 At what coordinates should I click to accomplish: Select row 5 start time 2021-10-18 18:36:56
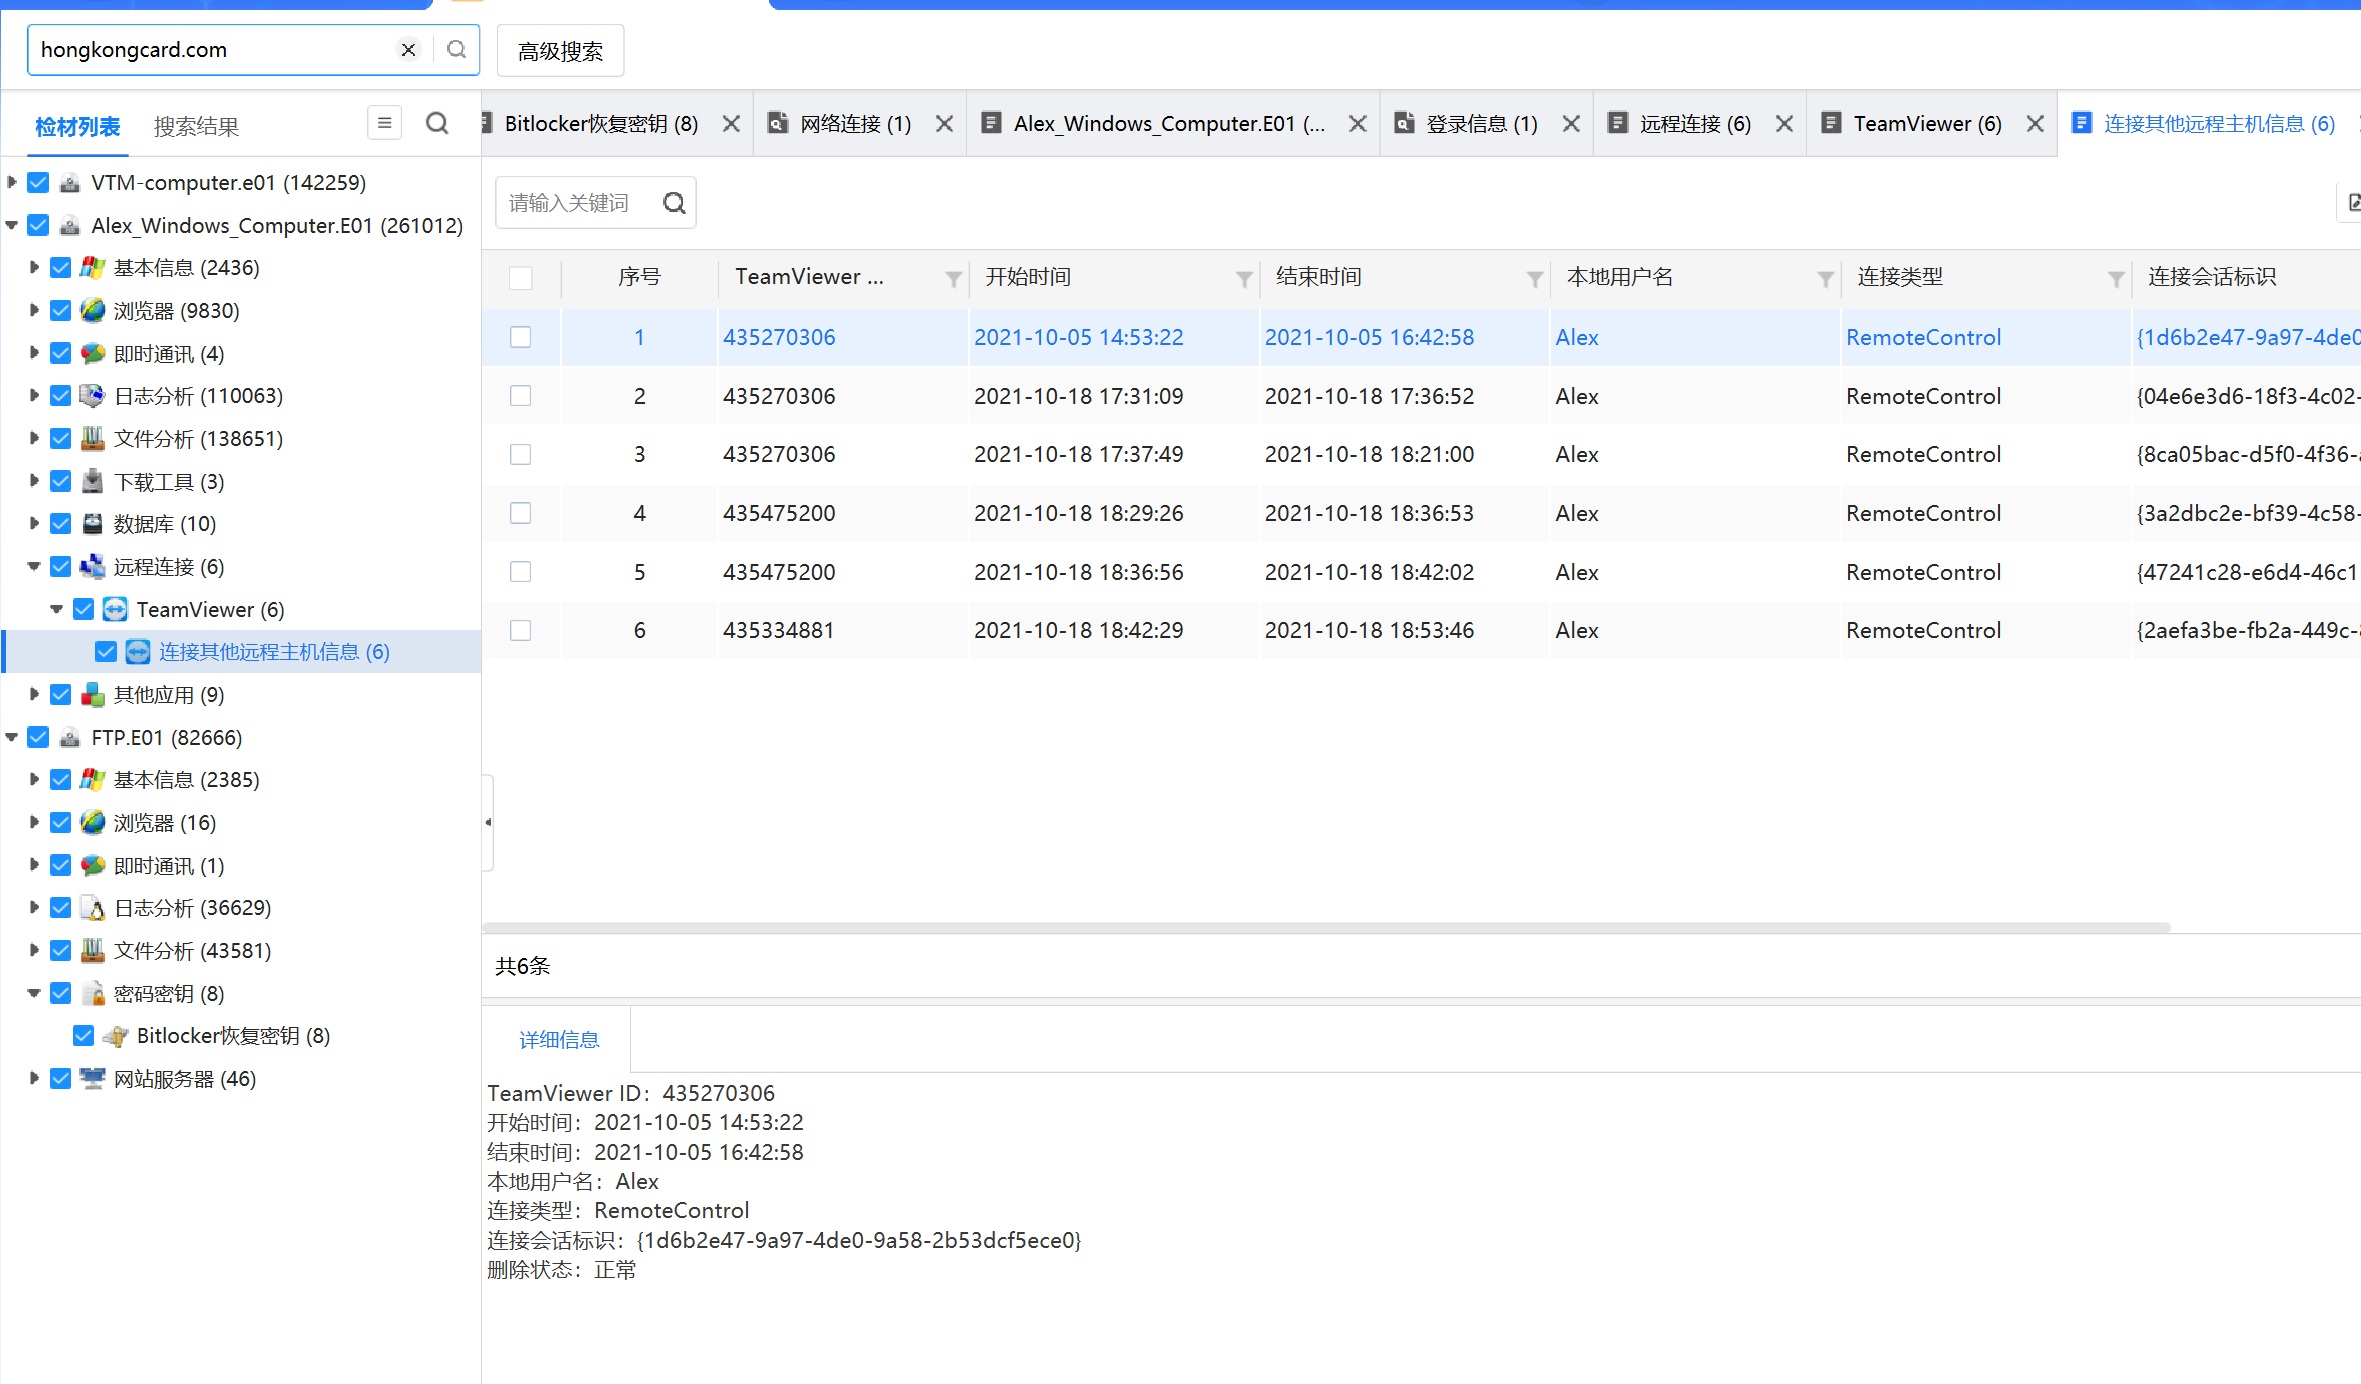click(1079, 572)
